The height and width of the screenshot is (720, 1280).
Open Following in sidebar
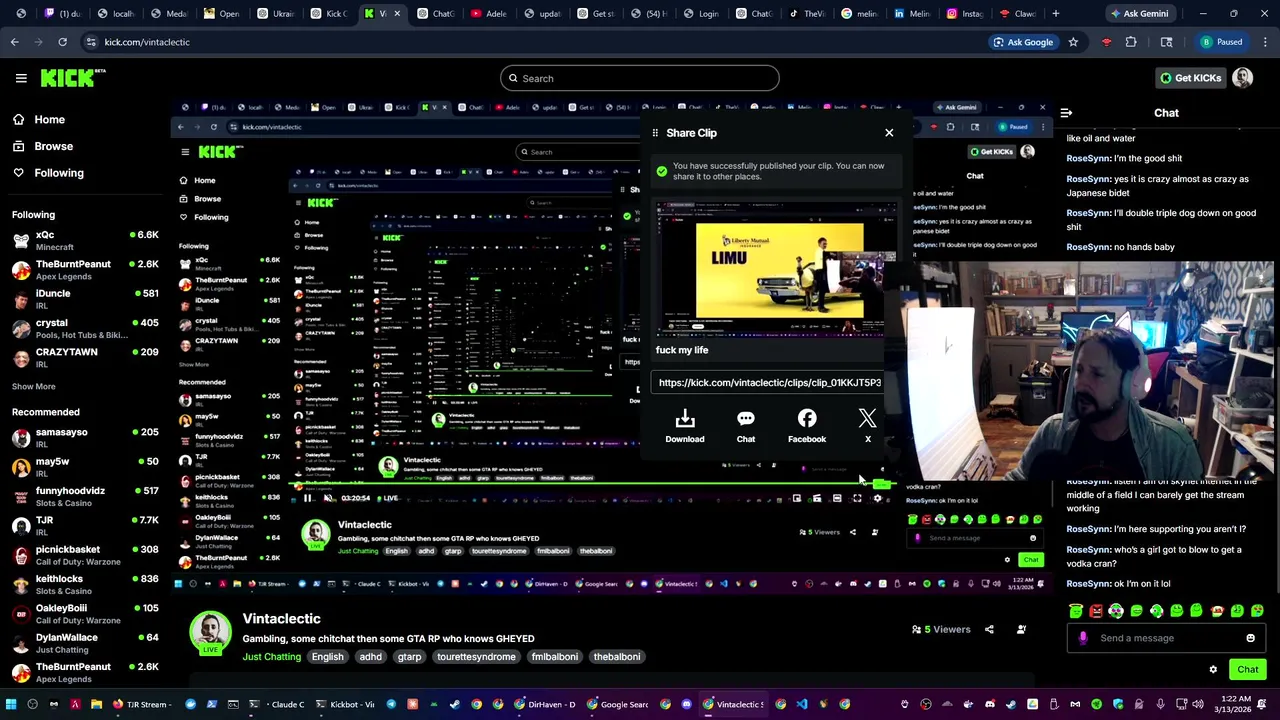[48, 173]
